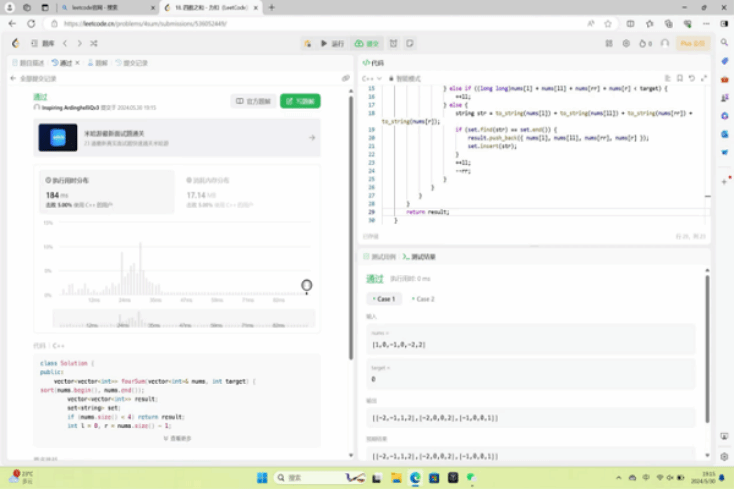The height and width of the screenshot is (489, 734).
Task: Expand code with 查看更多
Action: 178,438
